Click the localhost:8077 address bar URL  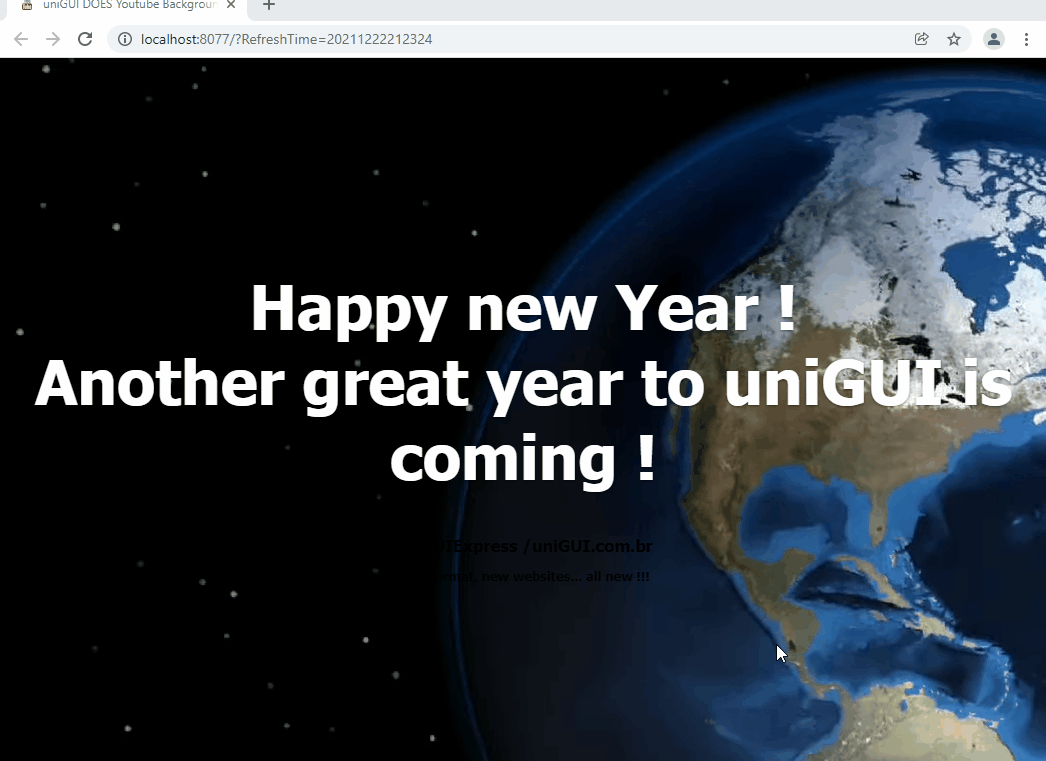click(x=286, y=39)
